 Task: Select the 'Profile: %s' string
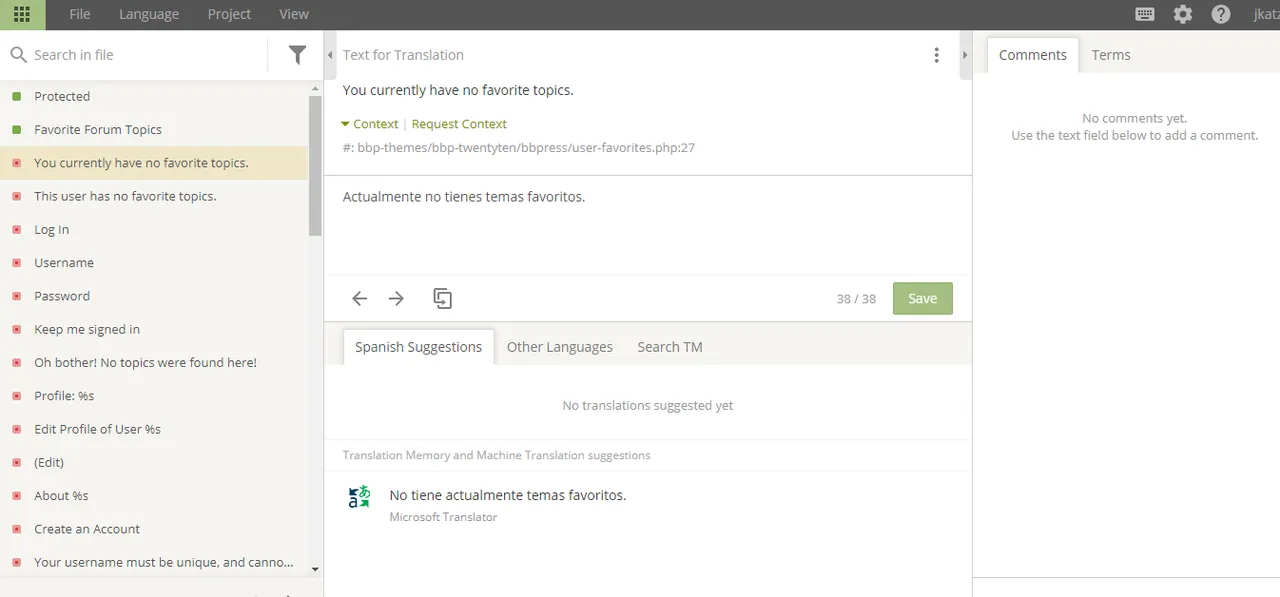(154, 396)
